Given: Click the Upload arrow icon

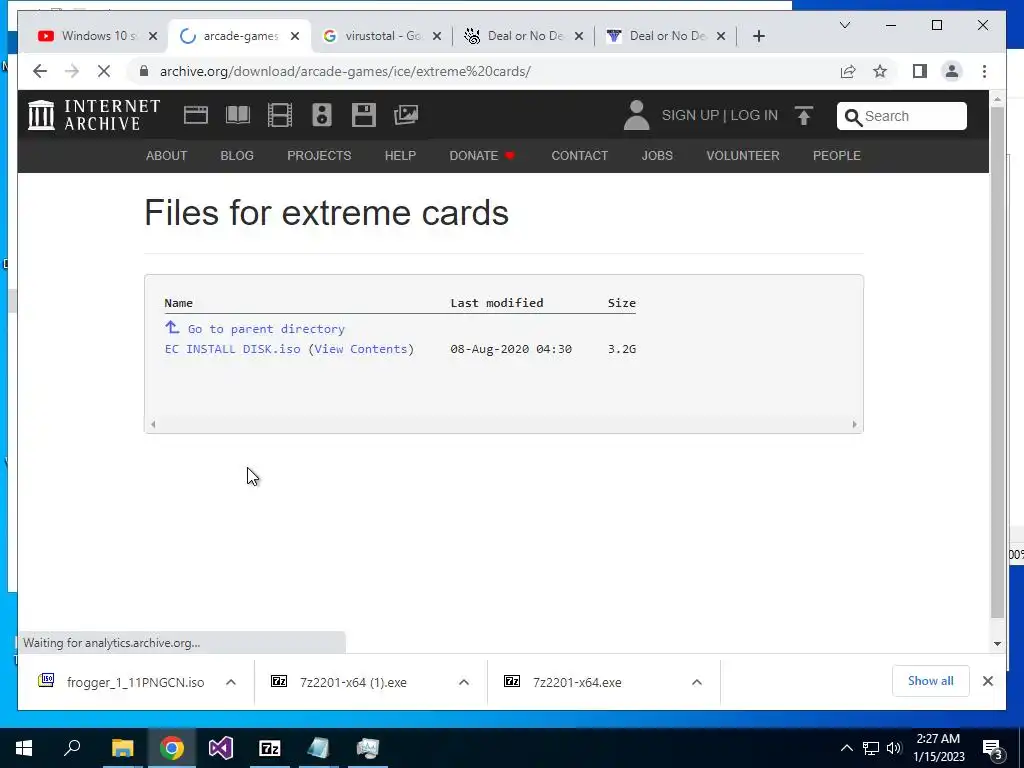Looking at the screenshot, I should 804,116.
